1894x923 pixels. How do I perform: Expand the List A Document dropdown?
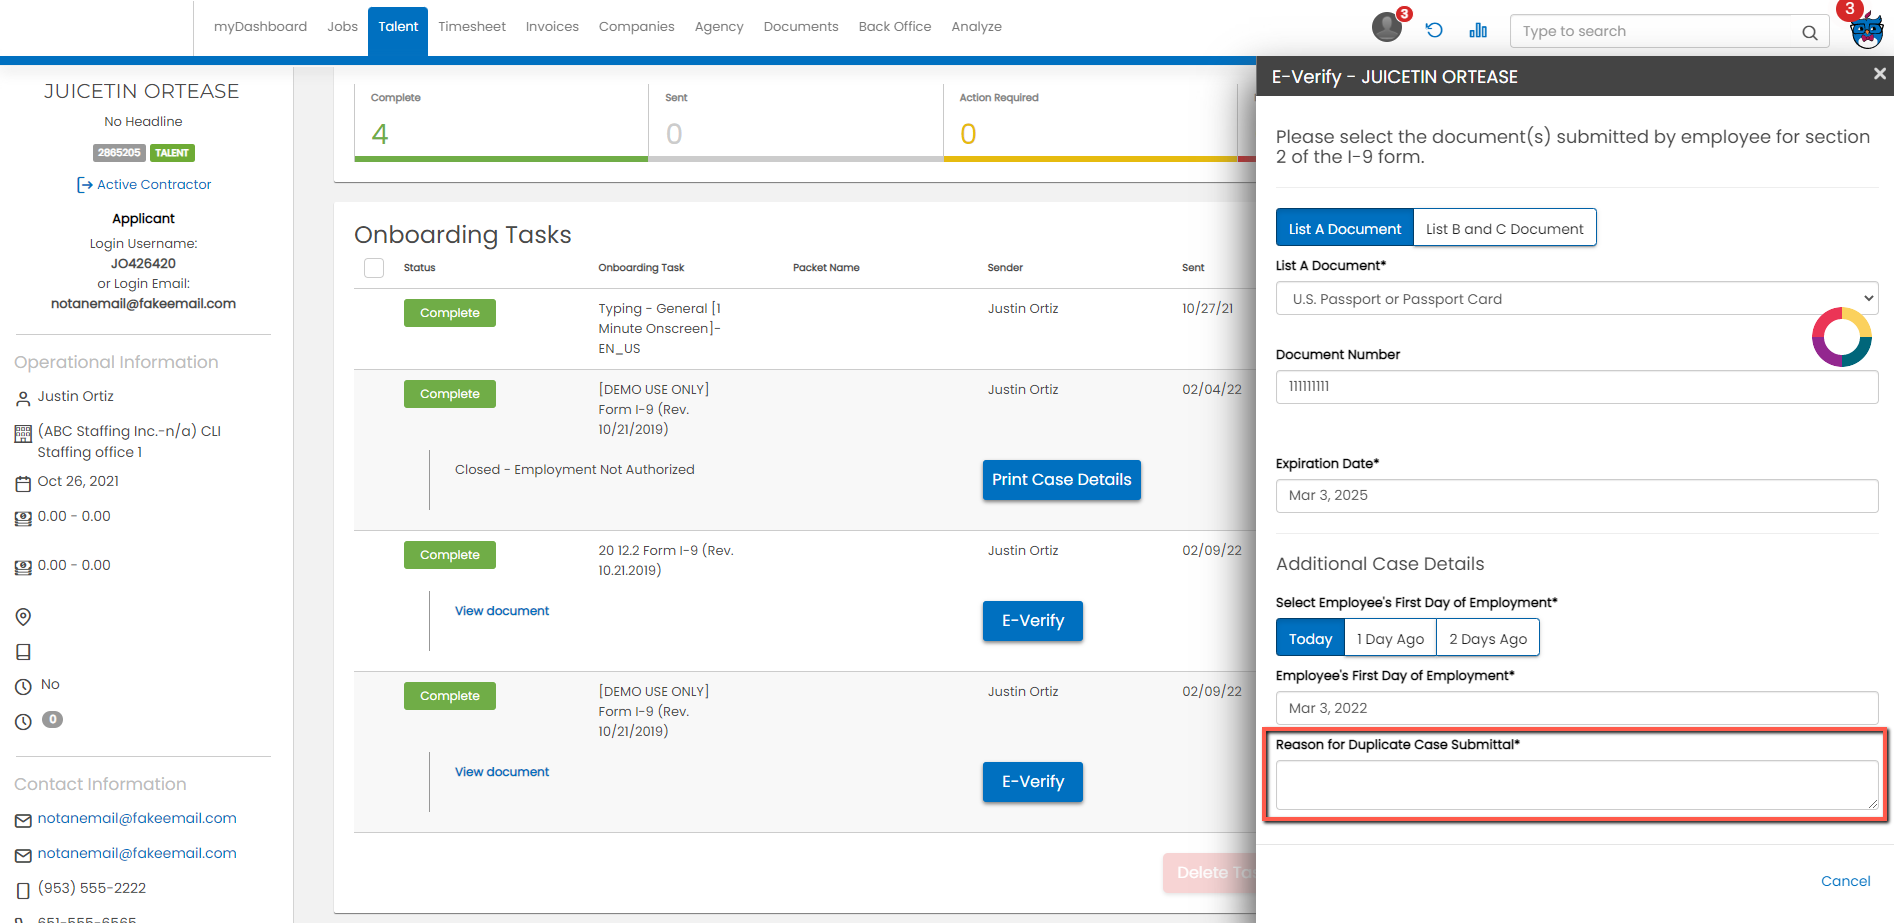1577,298
